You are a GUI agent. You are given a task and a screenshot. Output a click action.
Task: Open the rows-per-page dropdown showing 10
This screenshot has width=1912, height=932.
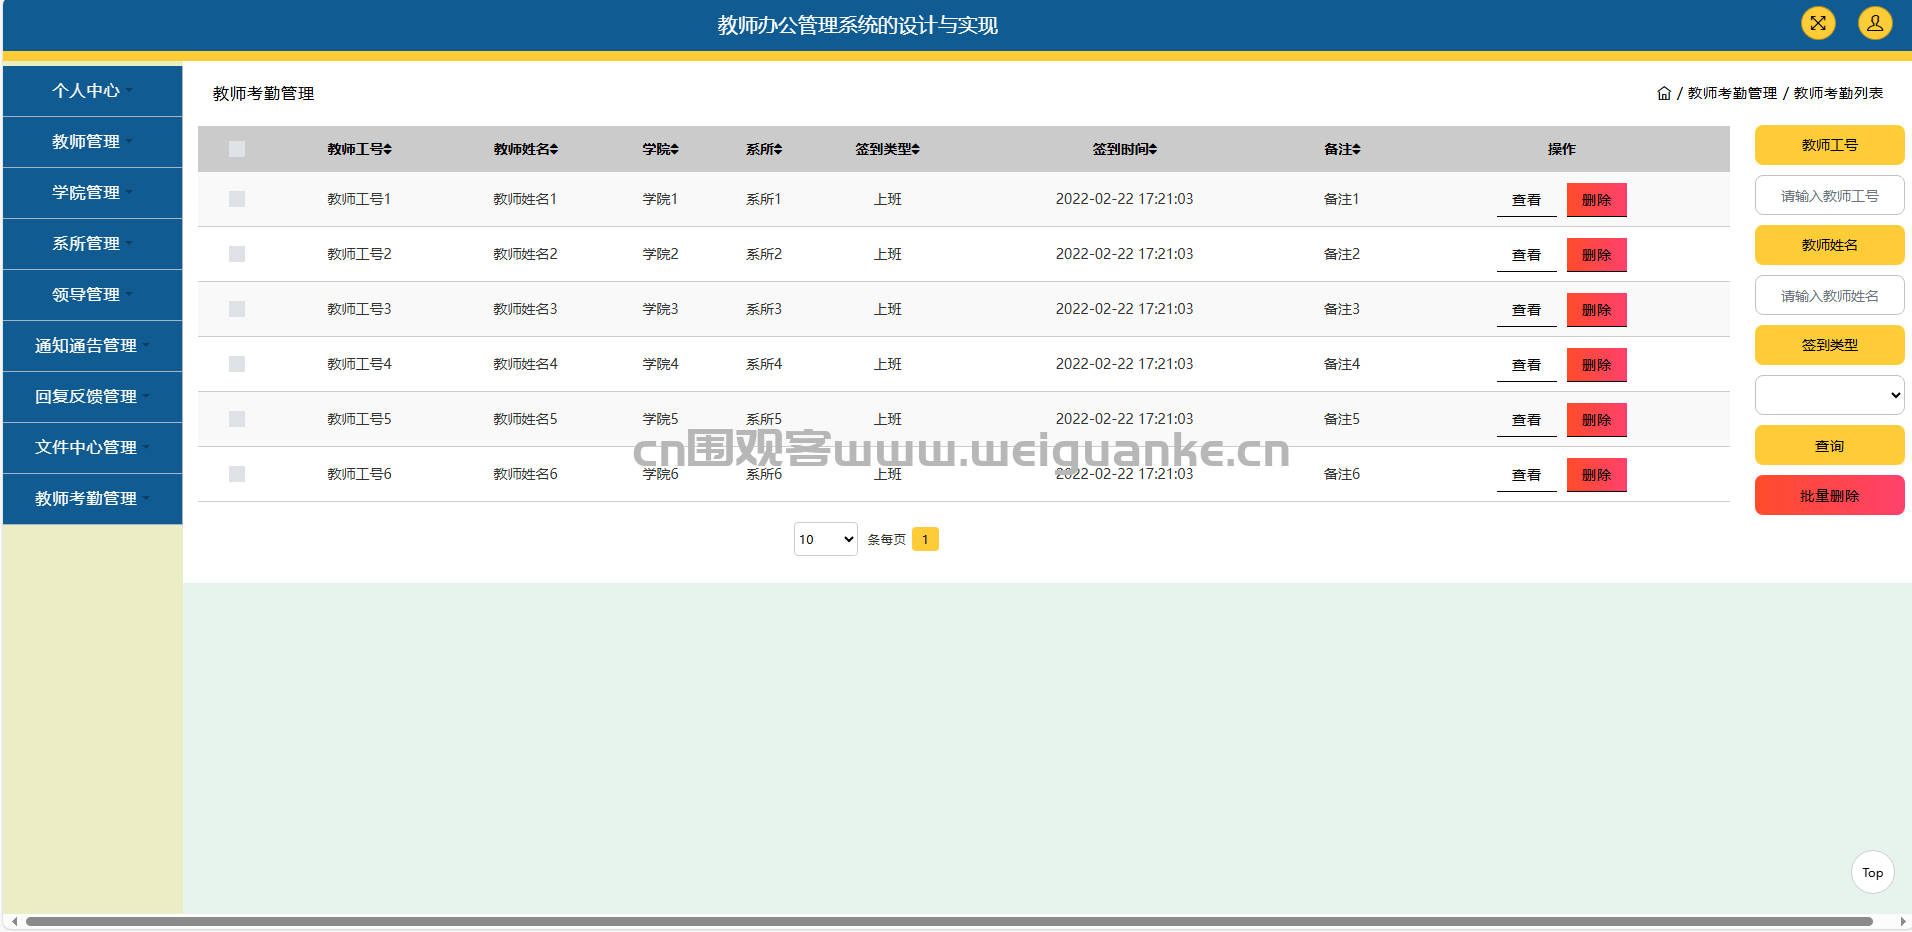[x=825, y=539]
